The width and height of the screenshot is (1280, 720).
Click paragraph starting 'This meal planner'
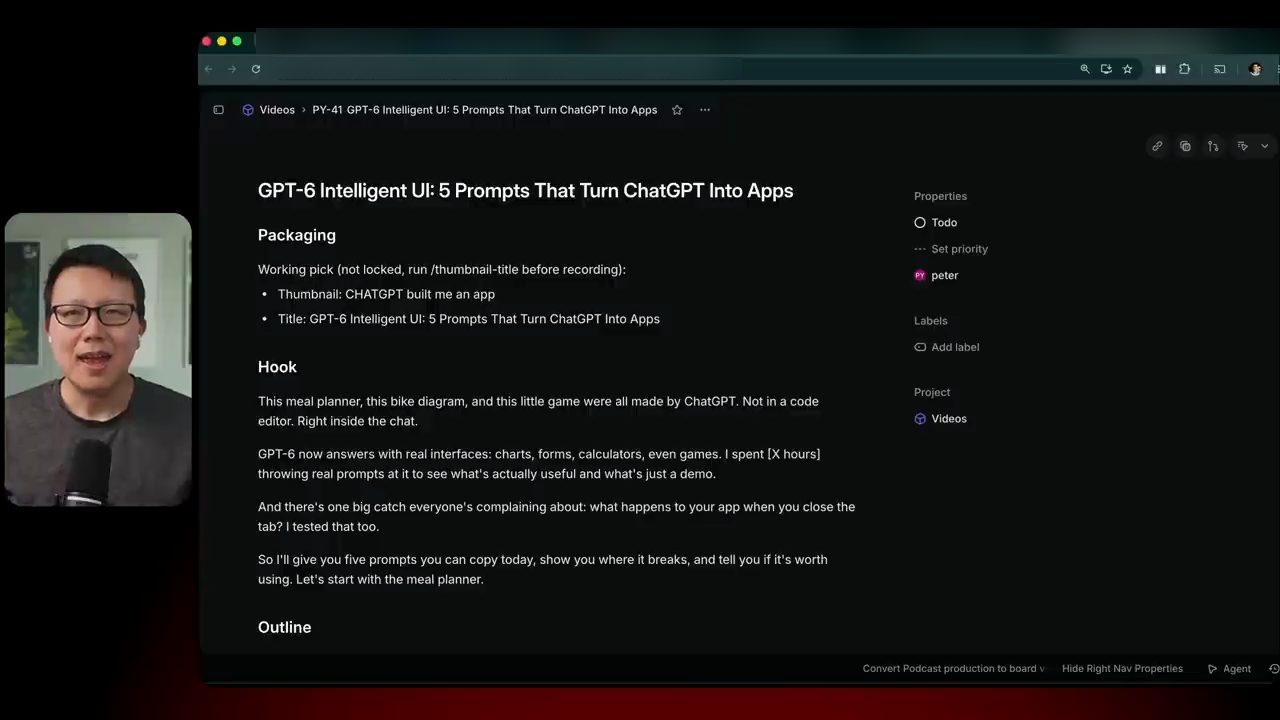[x=538, y=411]
